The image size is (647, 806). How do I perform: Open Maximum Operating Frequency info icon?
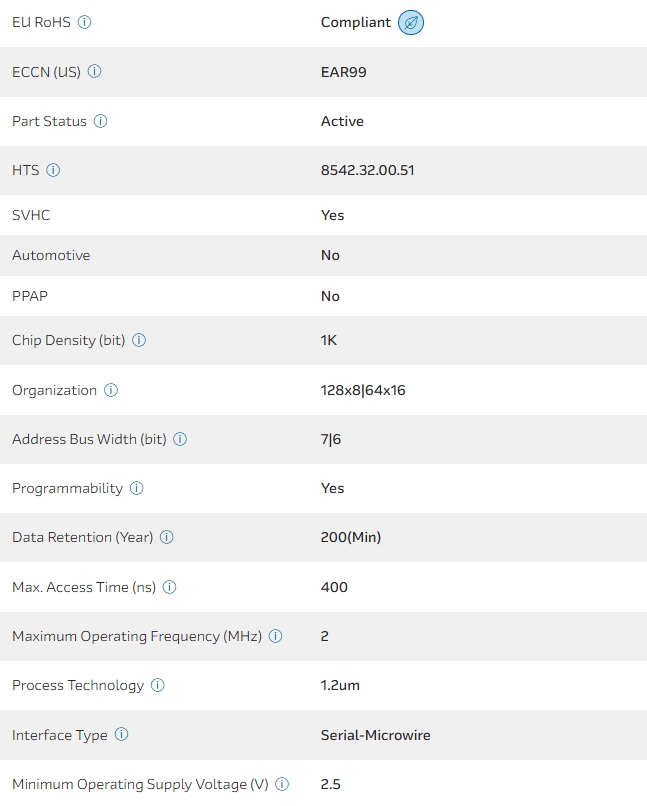[275, 636]
